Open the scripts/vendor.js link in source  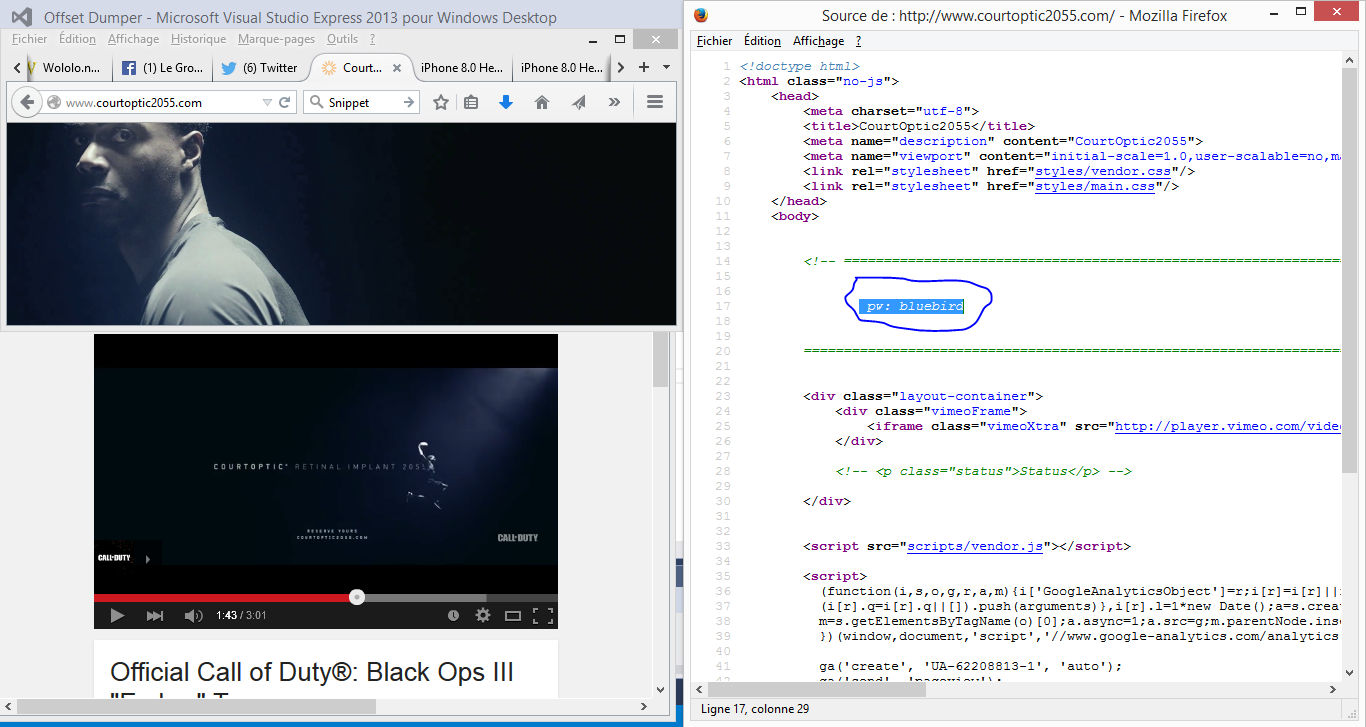point(975,546)
